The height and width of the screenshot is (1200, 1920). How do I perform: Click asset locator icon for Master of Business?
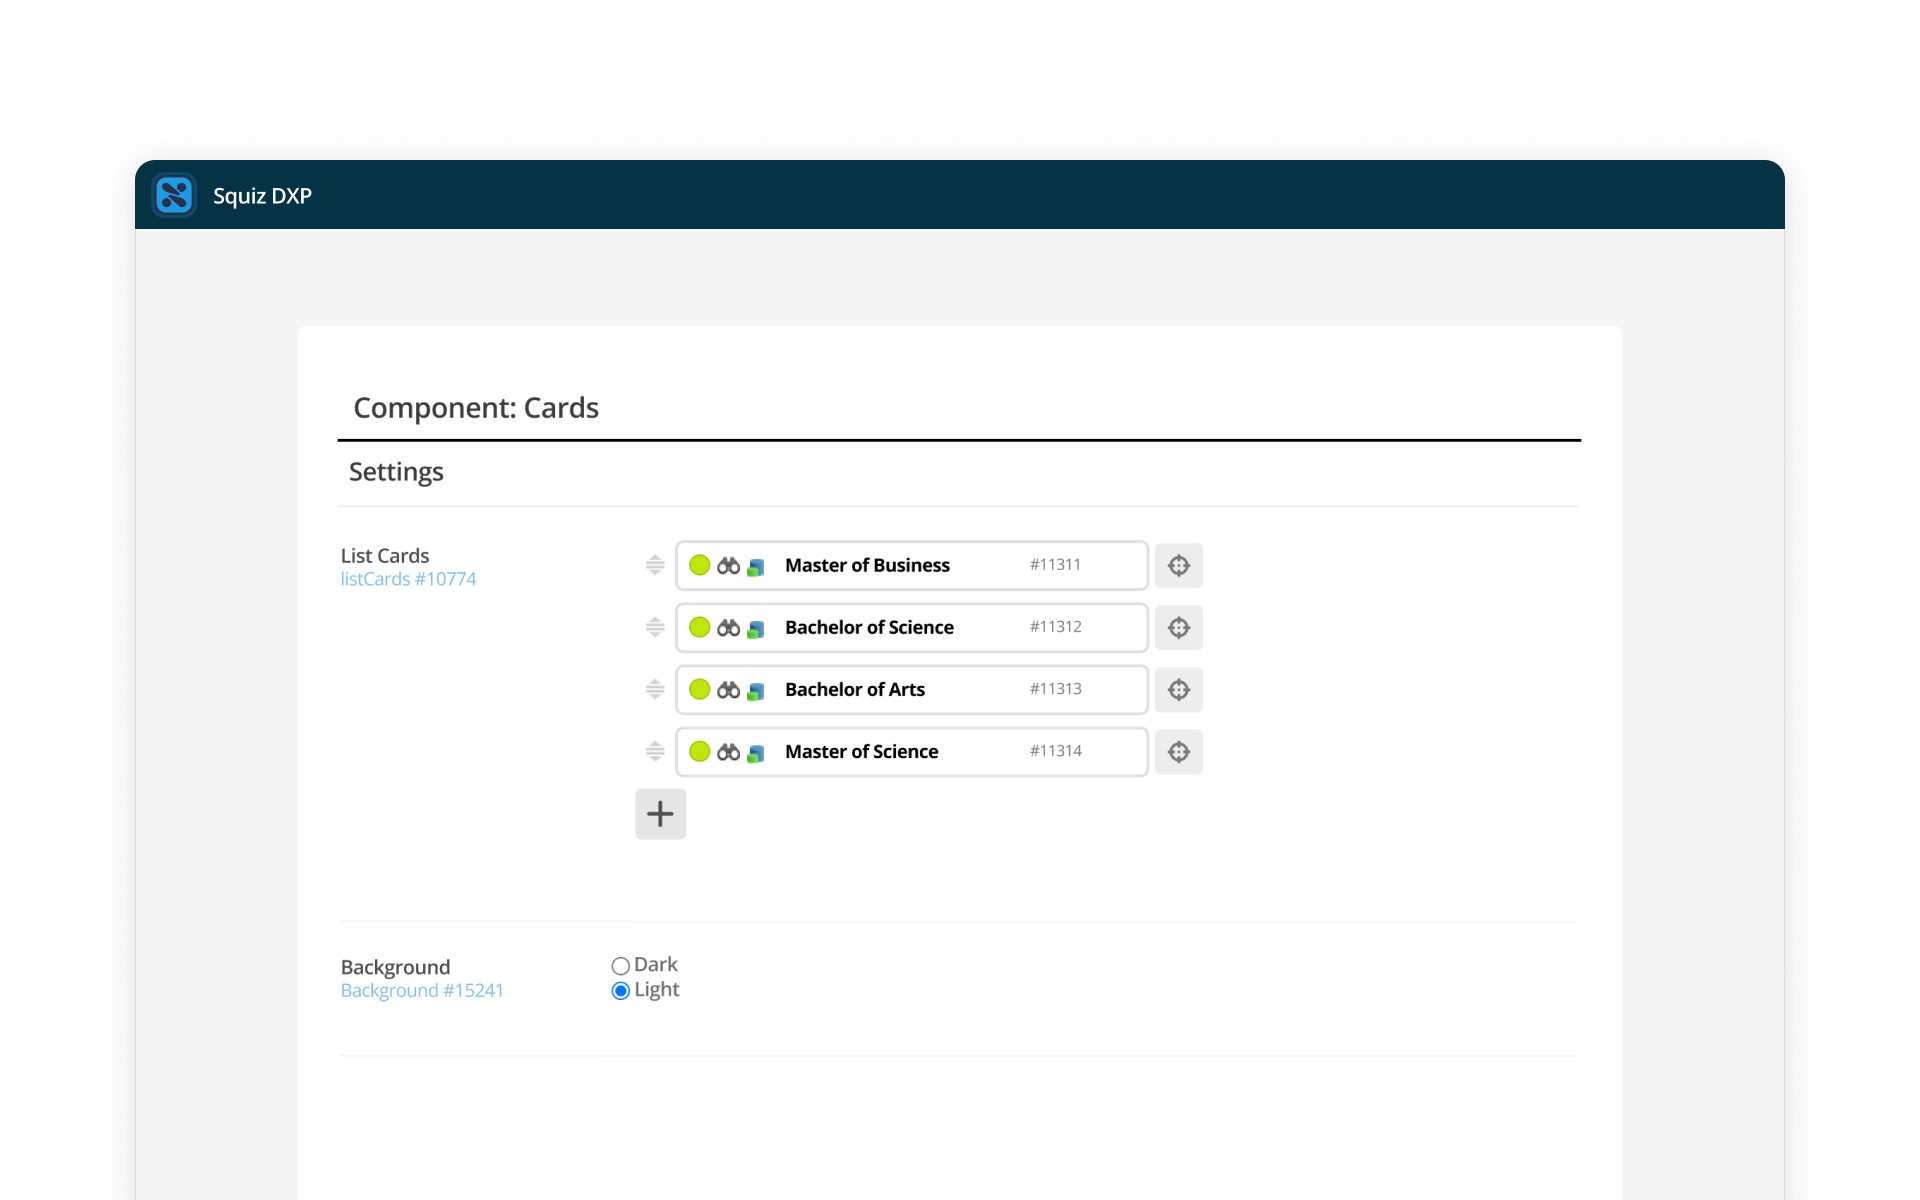coord(1178,565)
